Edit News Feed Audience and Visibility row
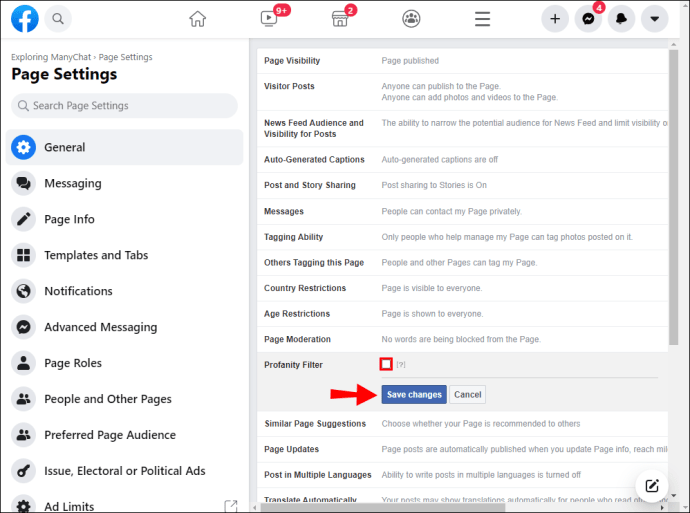690x513 pixels. click(462, 128)
